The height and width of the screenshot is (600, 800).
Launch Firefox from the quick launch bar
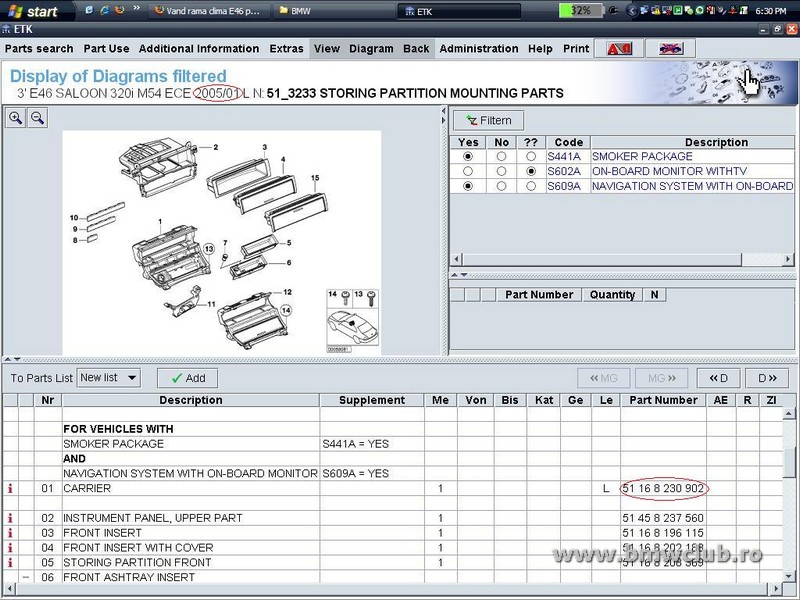[120, 10]
